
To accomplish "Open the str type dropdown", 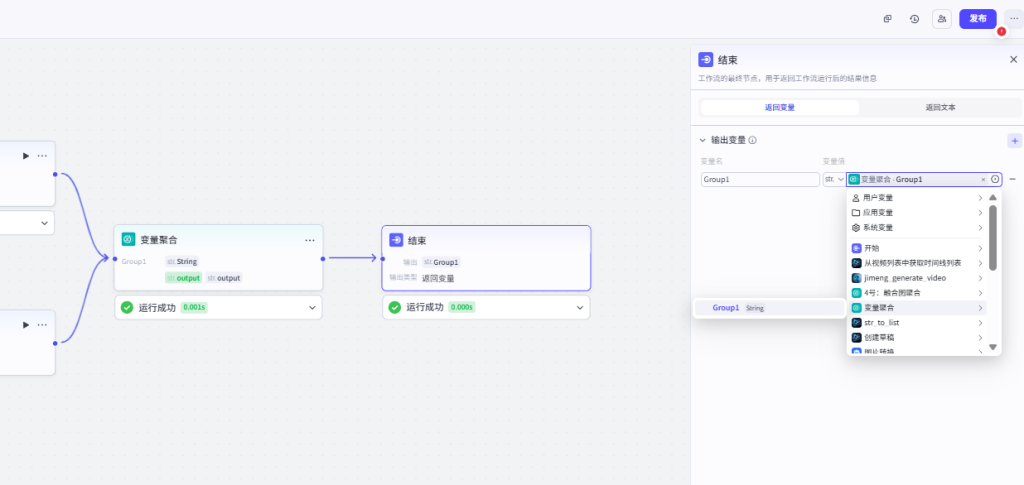I will (833, 180).
